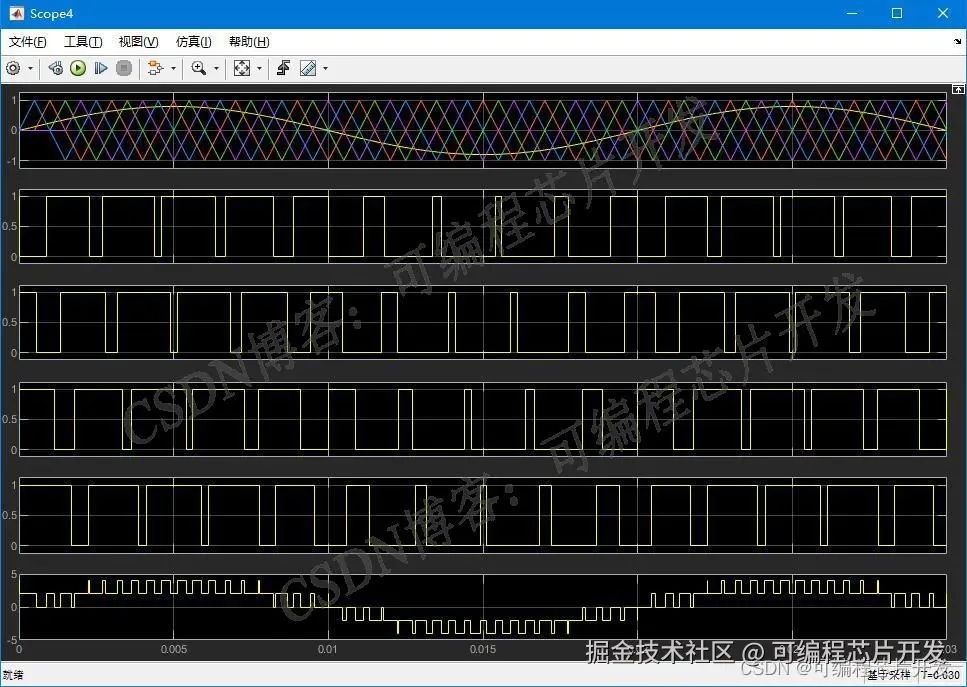Open the 文件(F) menu
The width and height of the screenshot is (967, 687).
click(28, 42)
